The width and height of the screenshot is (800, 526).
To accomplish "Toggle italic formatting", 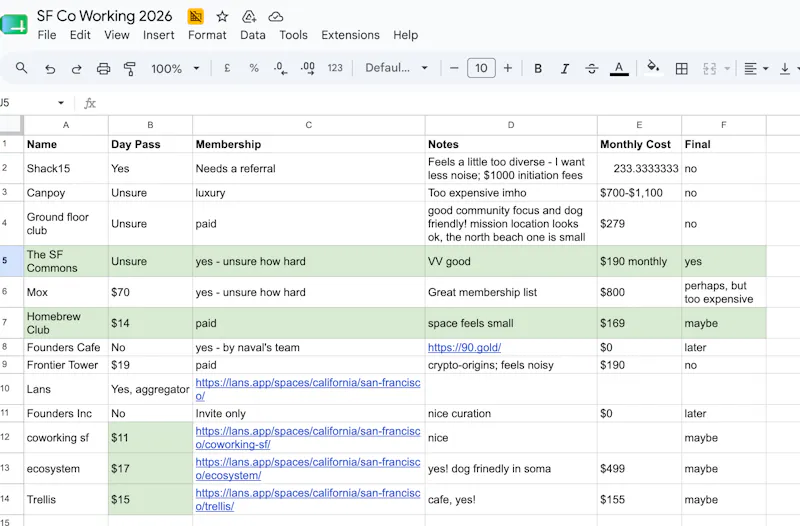I will (565, 68).
